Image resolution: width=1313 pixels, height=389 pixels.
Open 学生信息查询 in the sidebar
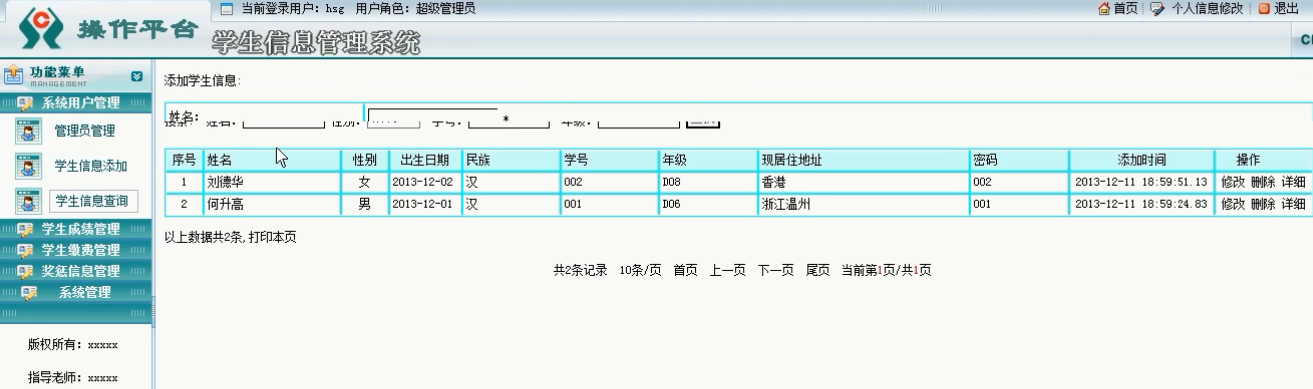[93, 201]
